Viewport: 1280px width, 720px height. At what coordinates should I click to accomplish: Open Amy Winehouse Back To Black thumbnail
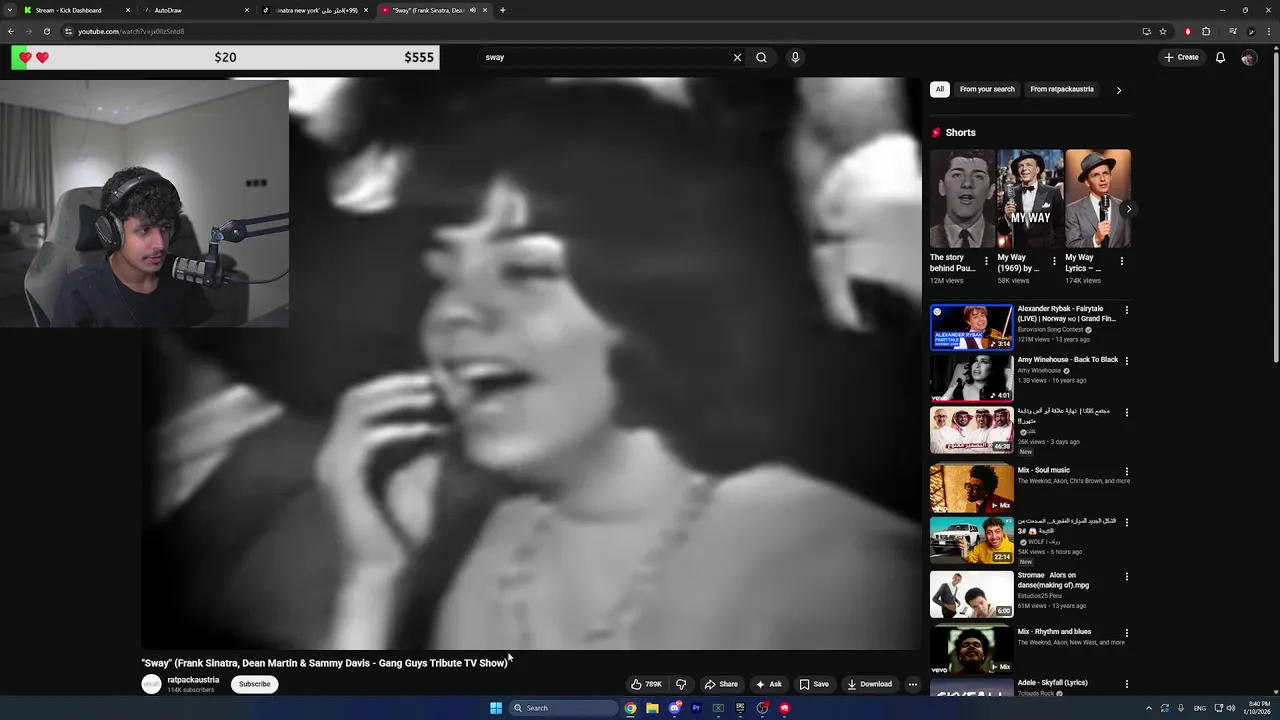point(971,379)
